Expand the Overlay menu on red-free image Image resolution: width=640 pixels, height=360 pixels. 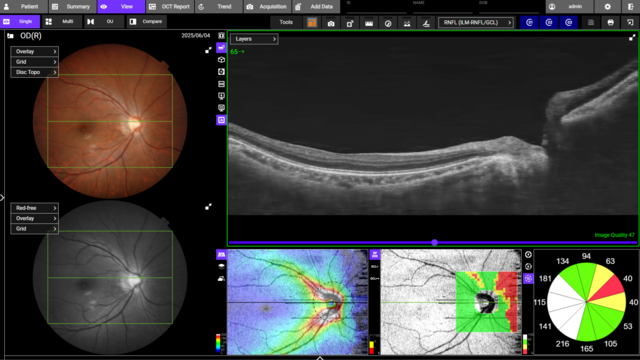[x=35, y=218]
